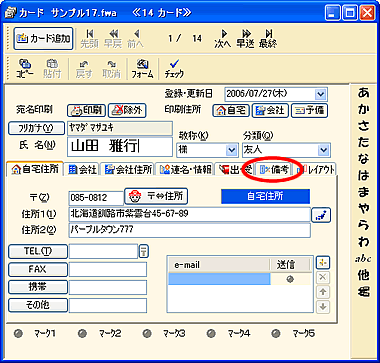Select あ in the kana index
This screenshot has height=363, width=380.
364,93
